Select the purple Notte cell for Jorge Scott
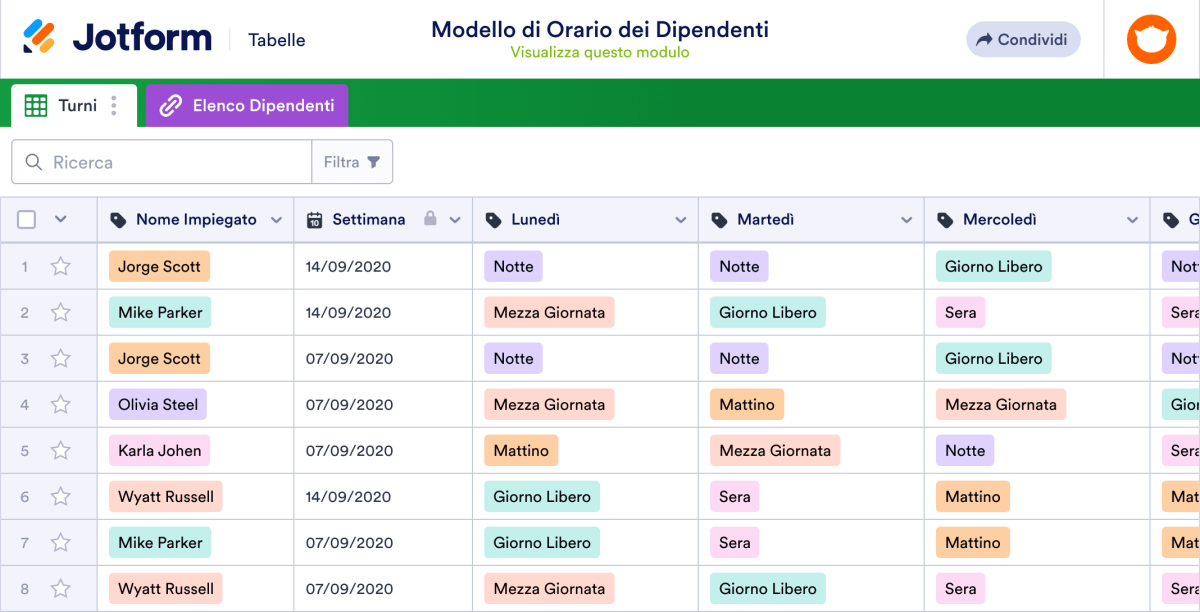The width and height of the screenshot is (1200, 612). point(513,266)
